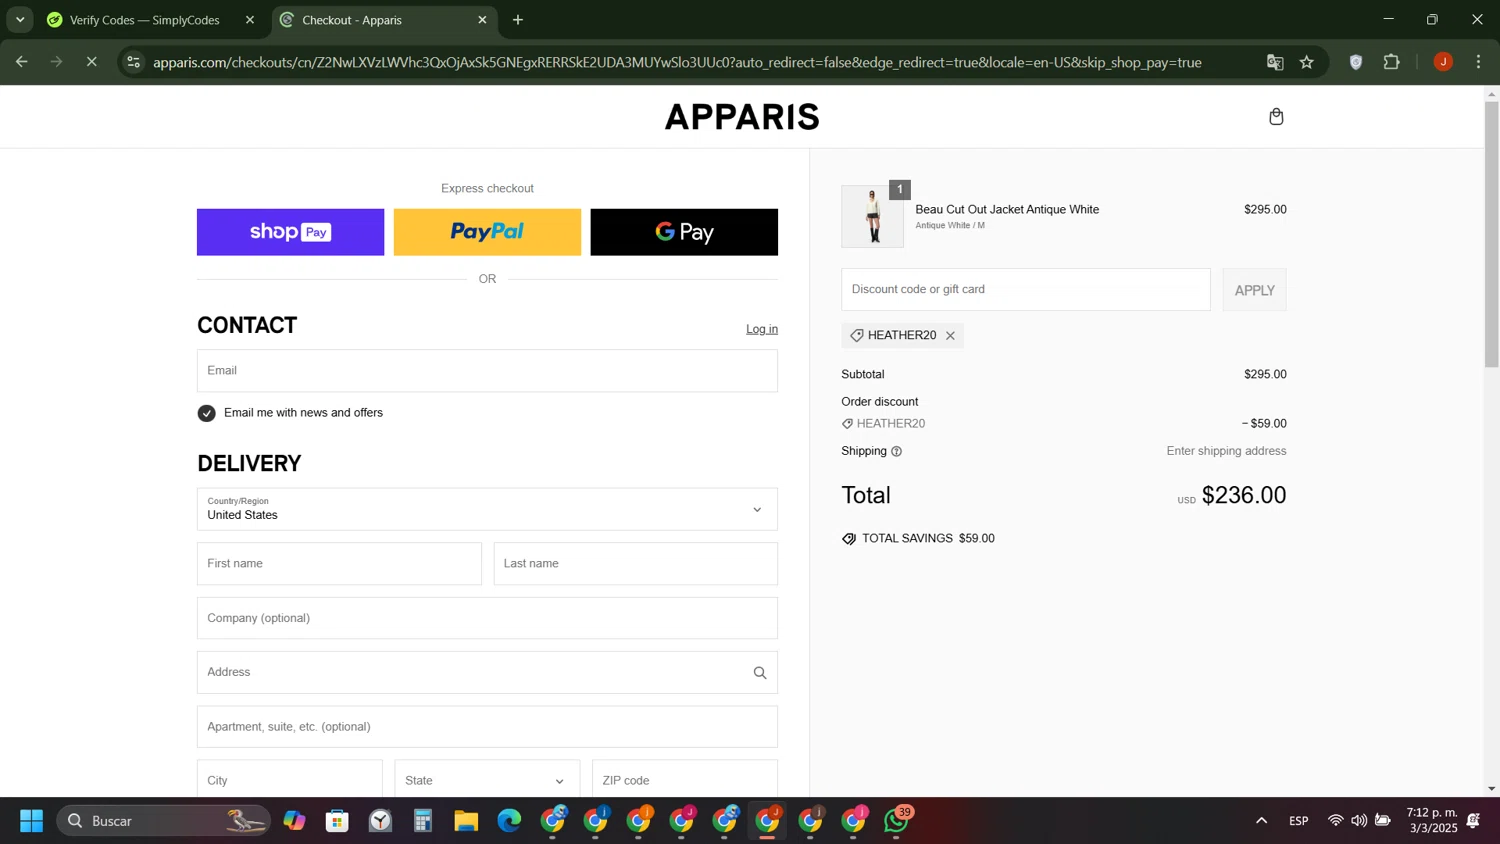Image resolution: width=1500 pixels, height=844 pixels.
Task: Open the clock and date panel
Action: (x=1431, y=821)
